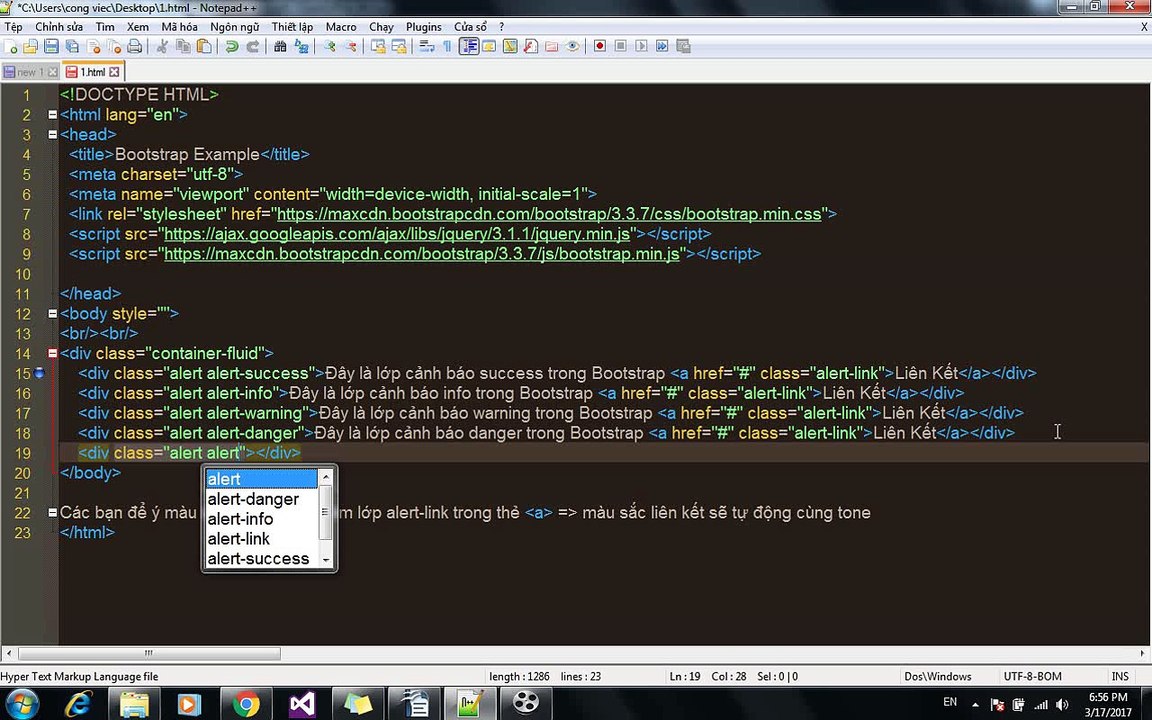
Task: Toggle INS mode in status bar
Action: pyautogui.click(x=1120, y=676)
